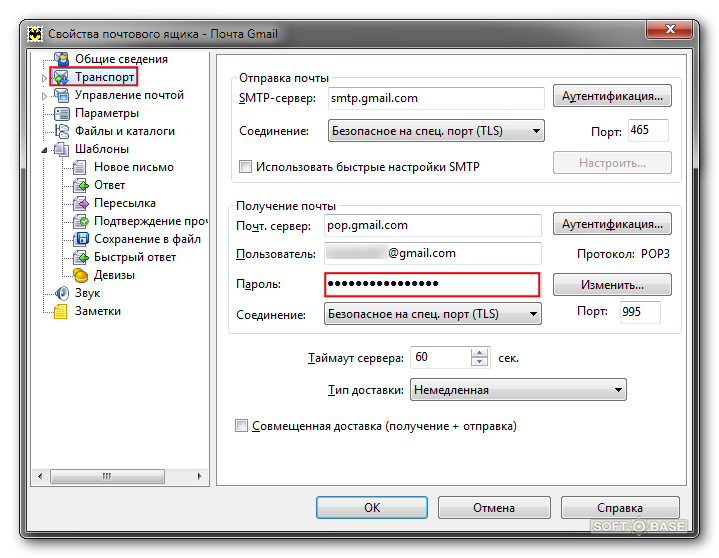Select Шаблоны in the tree
The width and height of the screenshot is (719, 558).
point(102,149)
